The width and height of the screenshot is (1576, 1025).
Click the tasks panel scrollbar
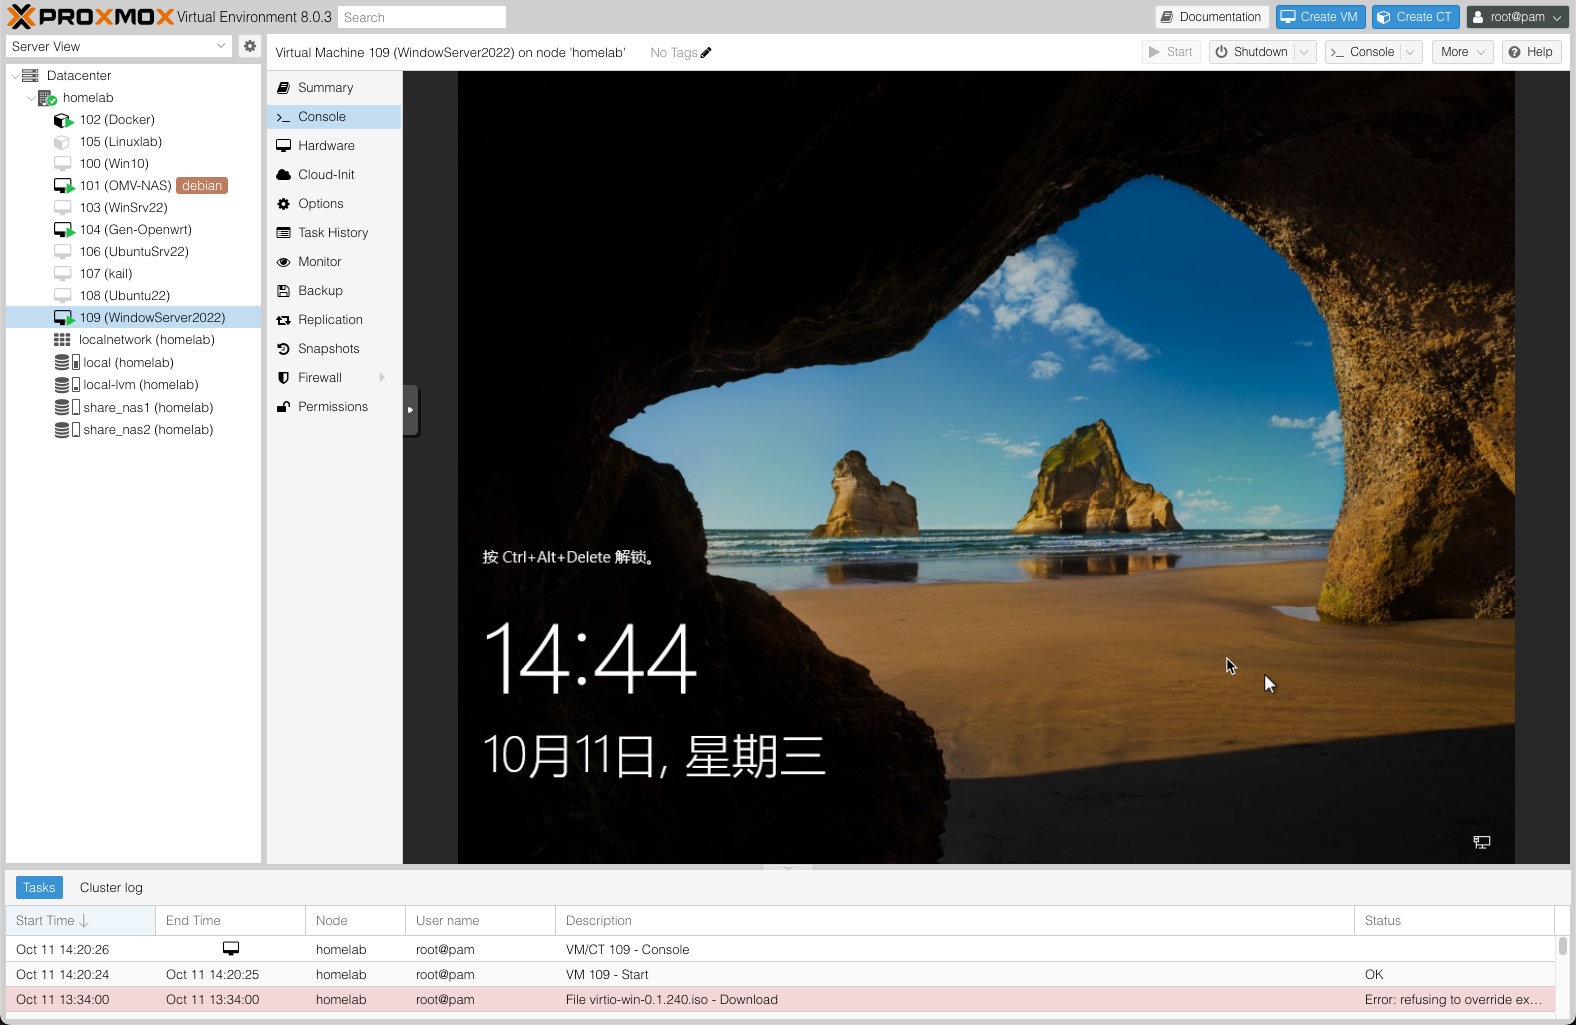(x=1562, y=946)
